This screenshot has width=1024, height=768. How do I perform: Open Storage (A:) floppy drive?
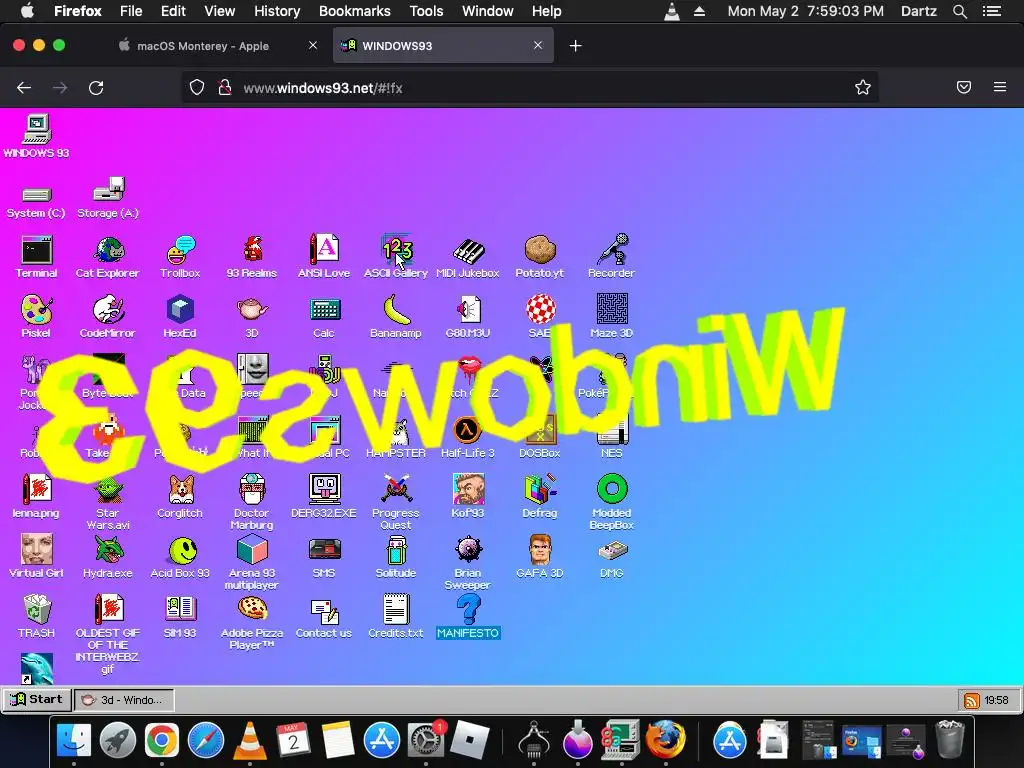click(x=108, y=198)
